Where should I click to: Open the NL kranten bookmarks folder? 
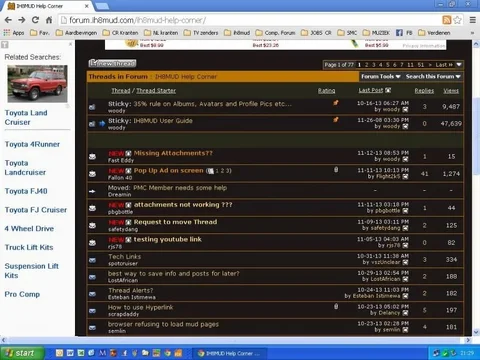coord(161,33)
